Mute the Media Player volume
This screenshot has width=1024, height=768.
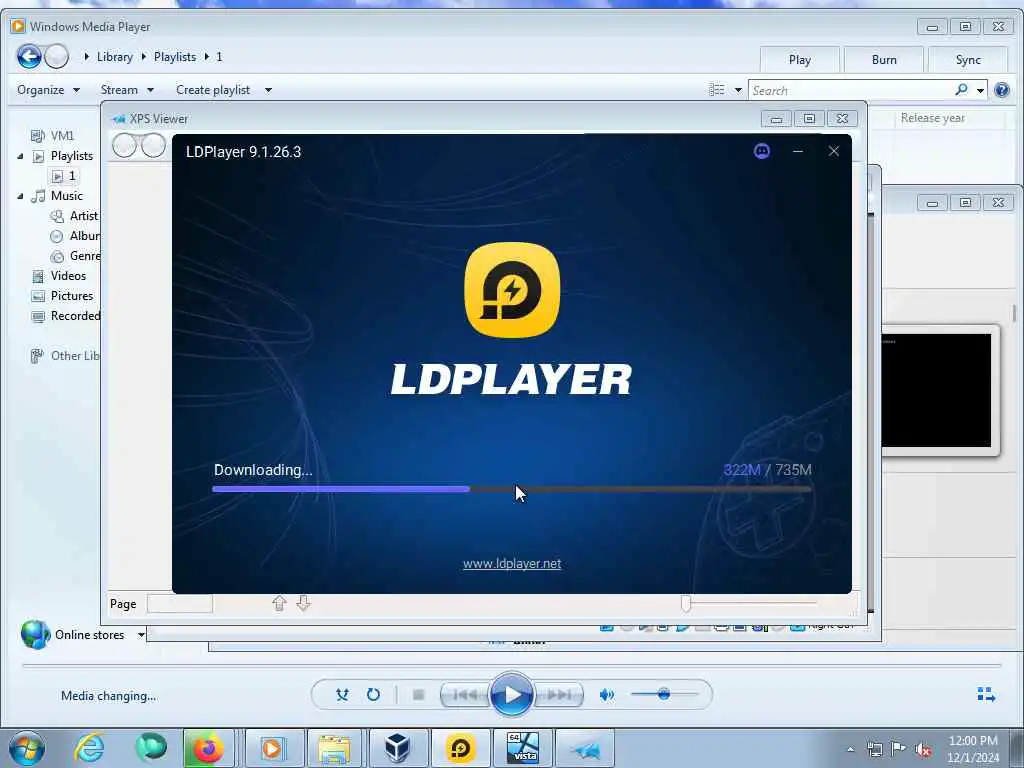[607, 695]
